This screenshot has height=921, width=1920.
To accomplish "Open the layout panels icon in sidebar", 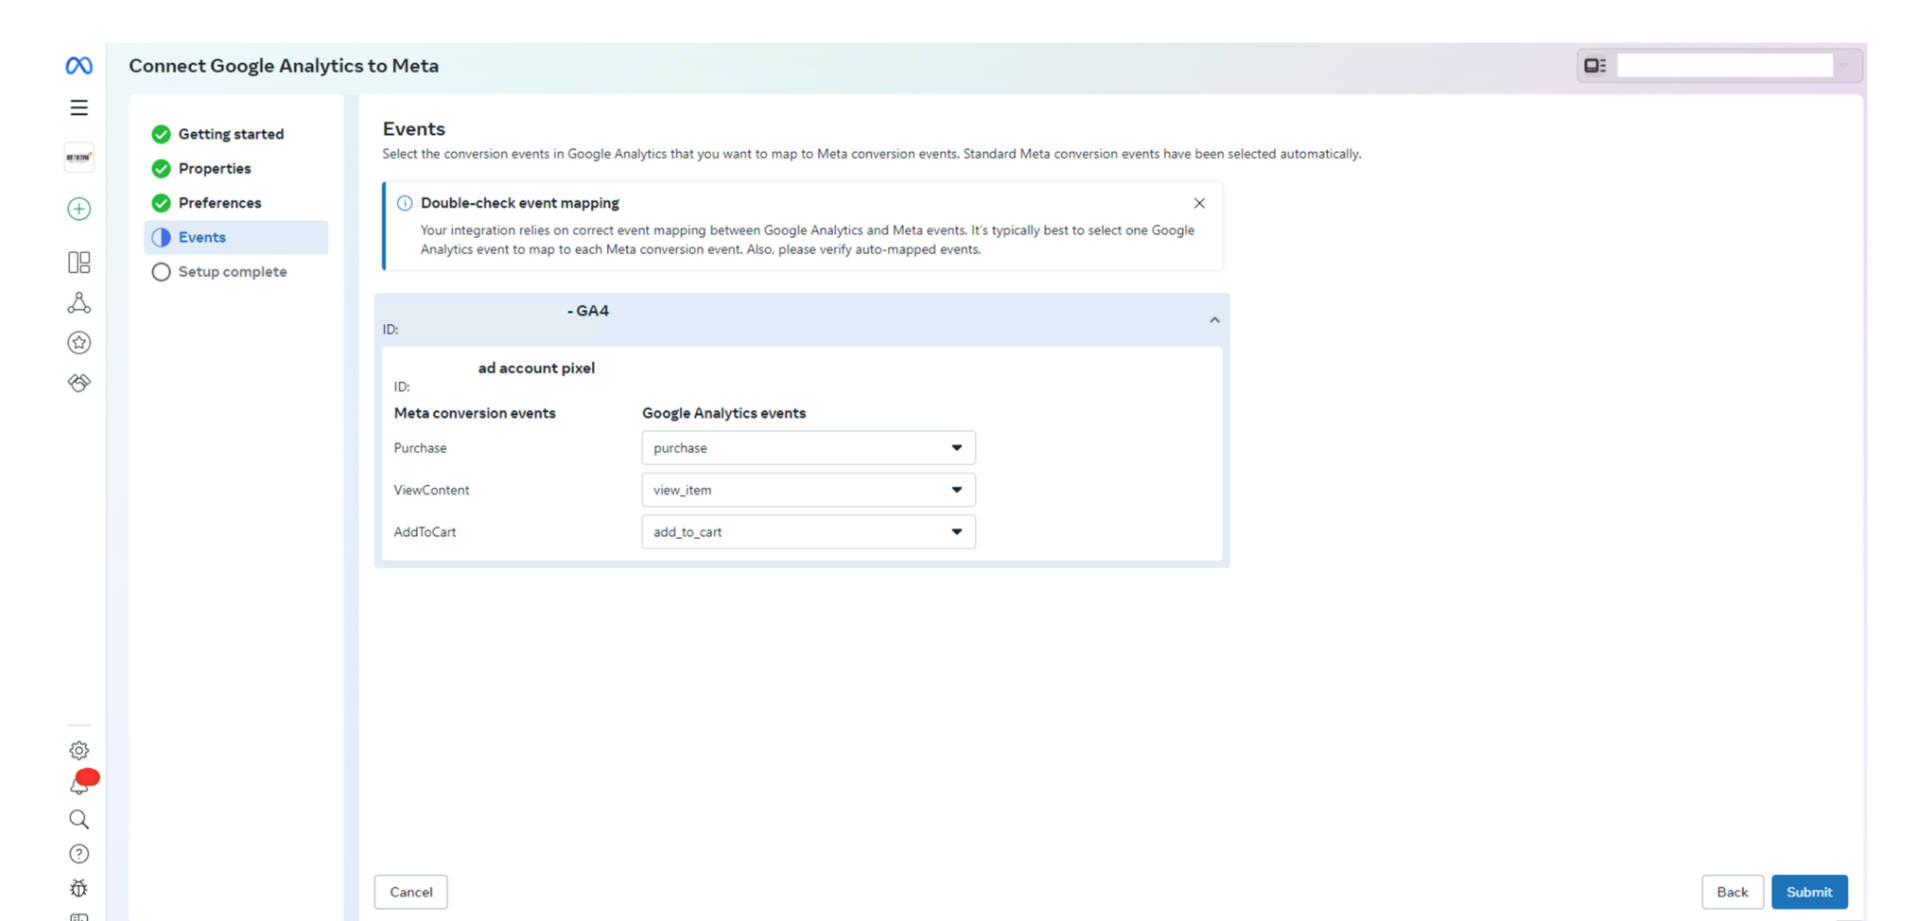I will pos(79,262).
